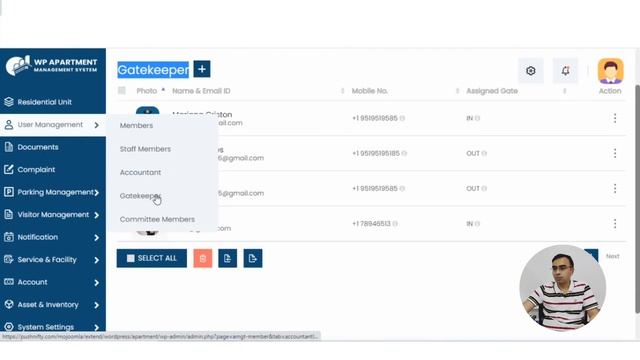Viewport: 640px width, 360px height.
Task: Tick the header select-all checkbox
Action: point(122,91)
